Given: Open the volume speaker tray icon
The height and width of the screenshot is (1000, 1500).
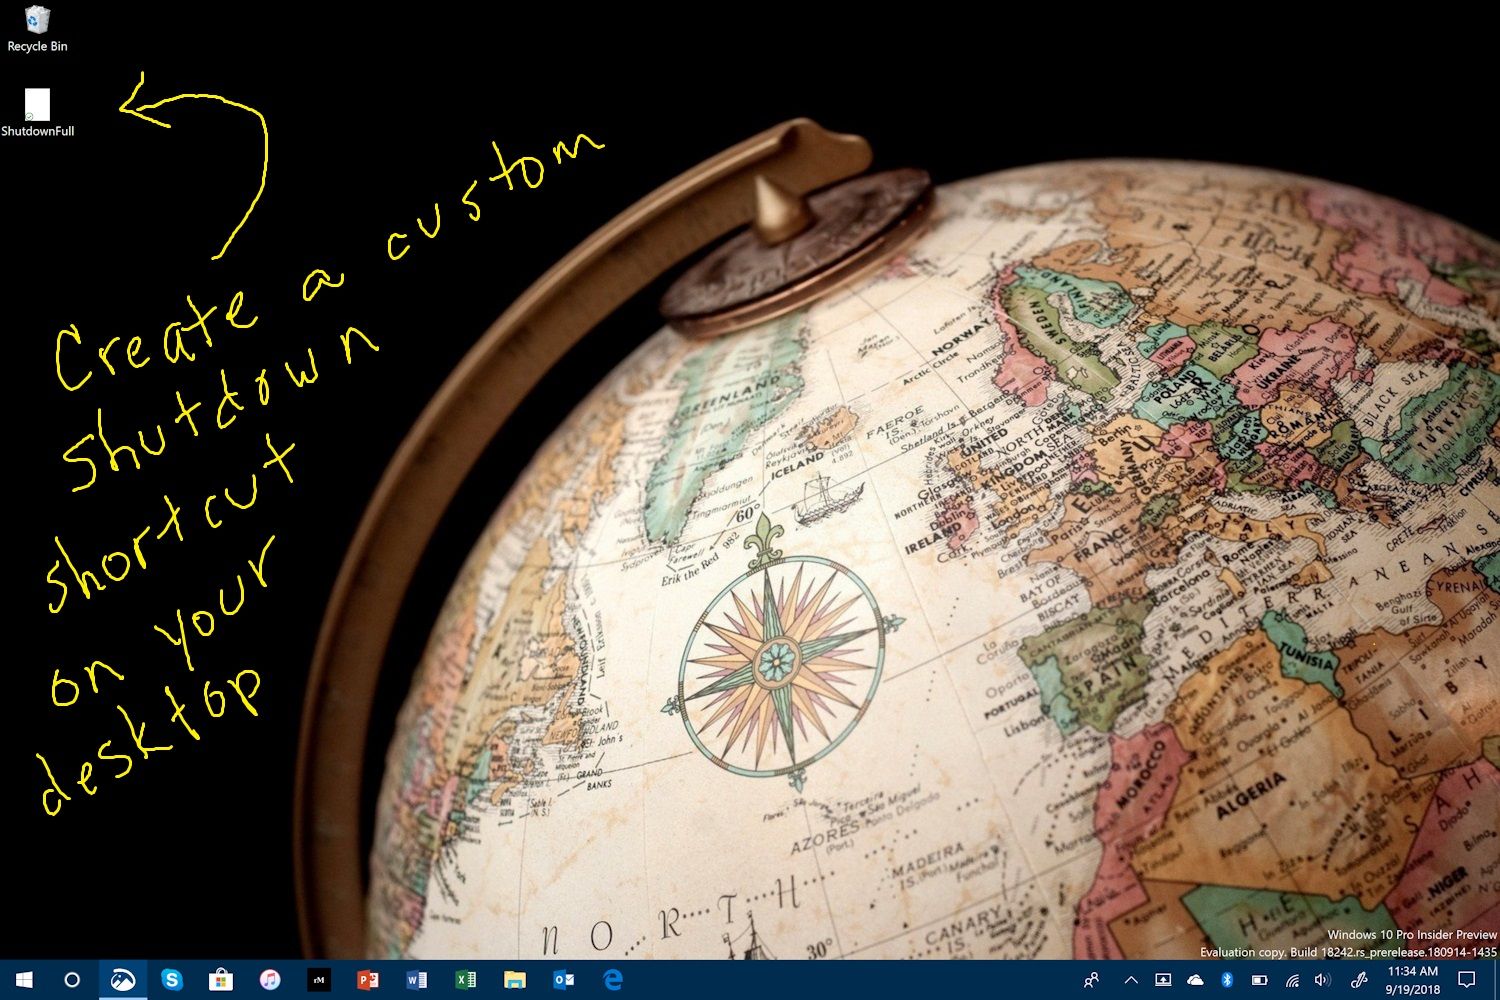Looking at the screenshot, I should tap(1323, 980).
